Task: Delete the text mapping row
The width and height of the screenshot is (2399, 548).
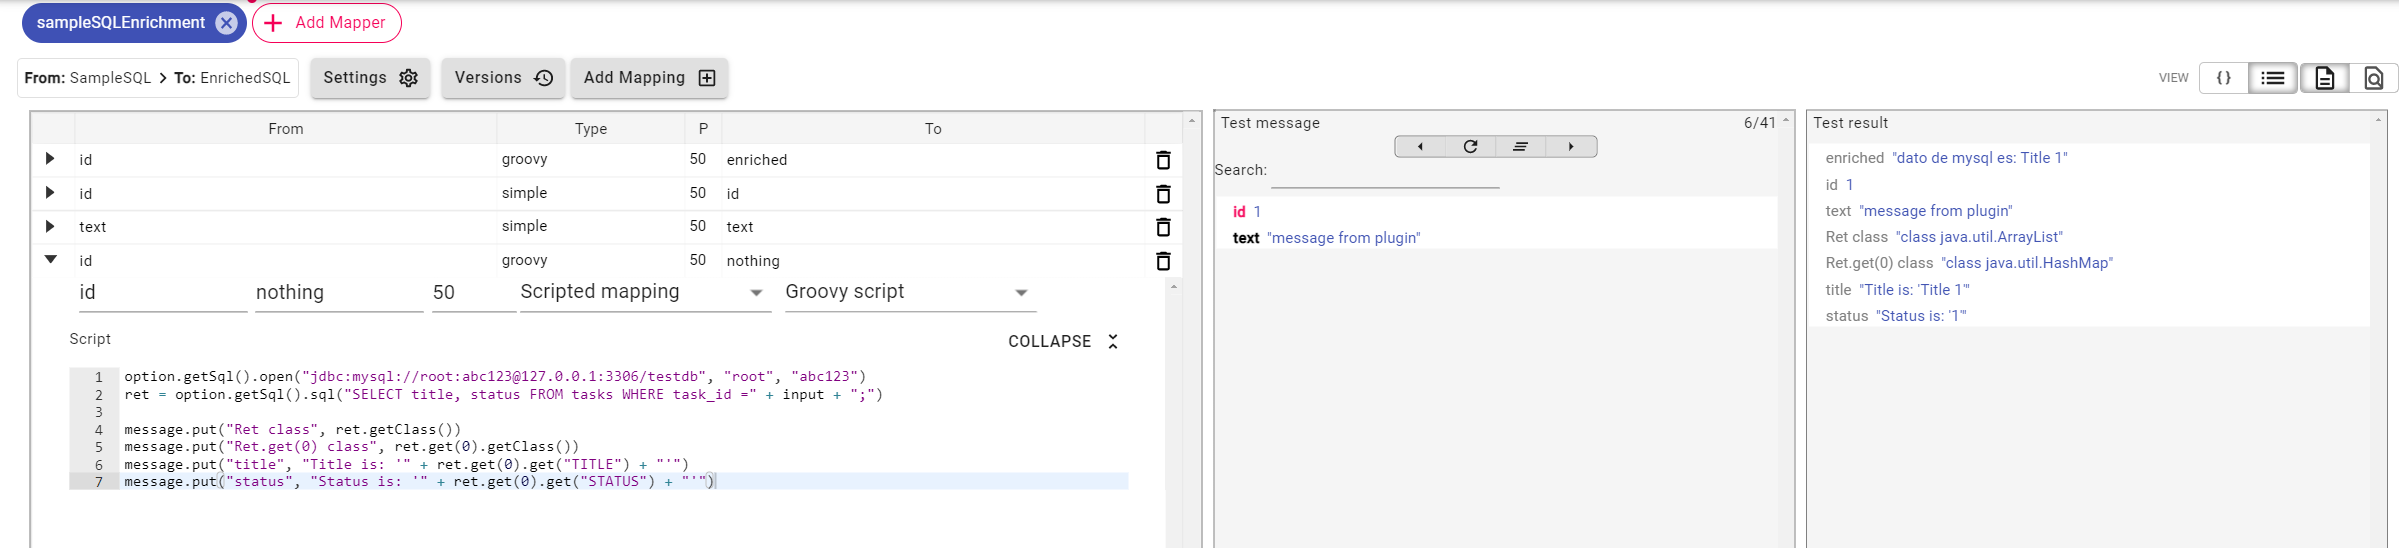Action: [1163, 227]
